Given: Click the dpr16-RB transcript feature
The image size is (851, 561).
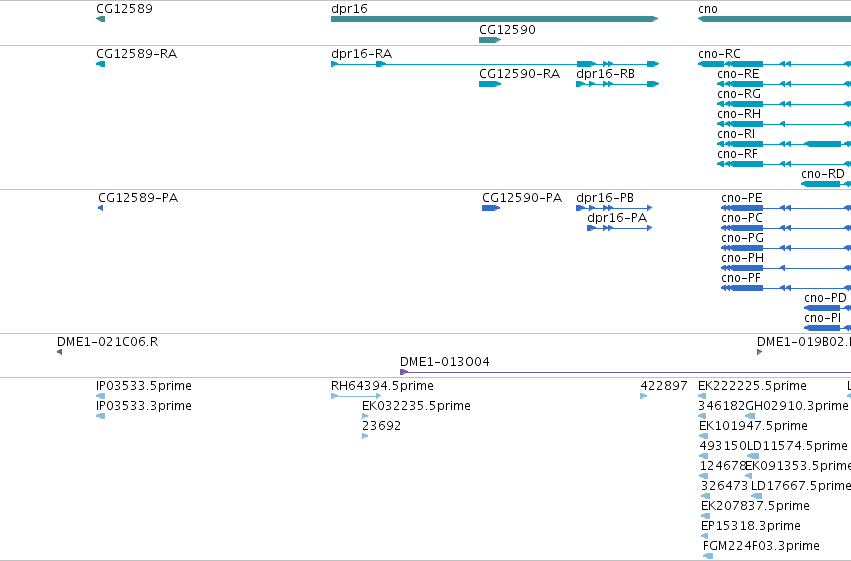Looking at the screenshot, I should pyautogui.click(x=618, y=84).
